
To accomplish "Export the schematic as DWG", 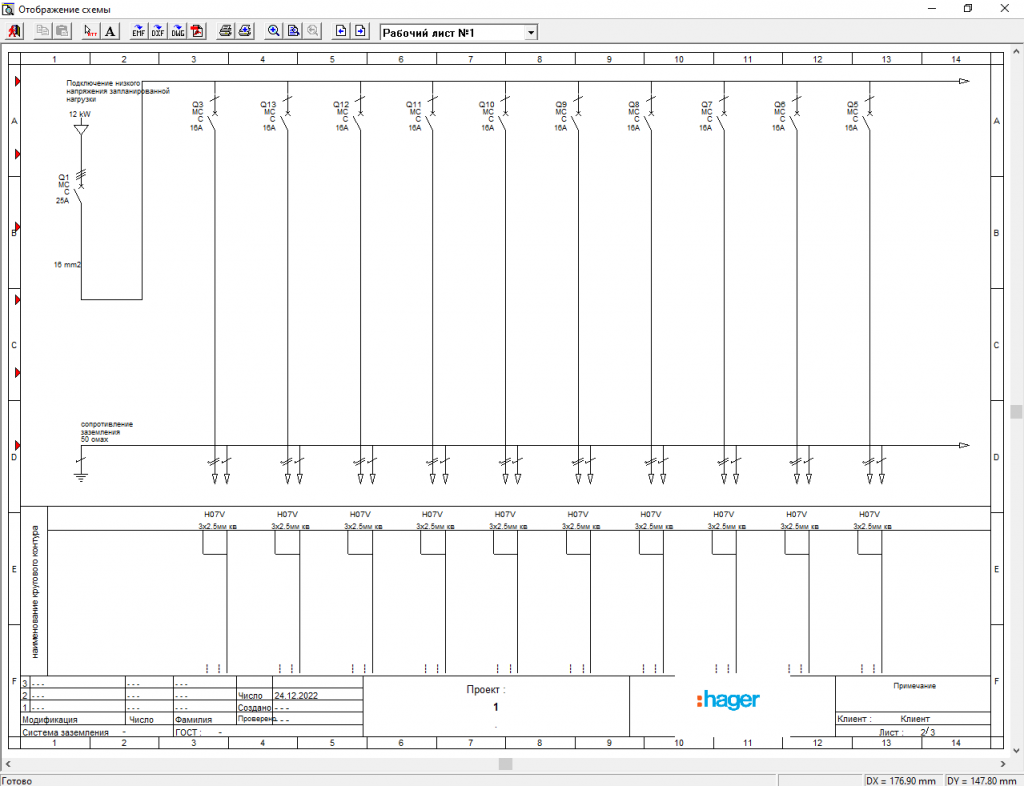I will [x=177, y=32].
